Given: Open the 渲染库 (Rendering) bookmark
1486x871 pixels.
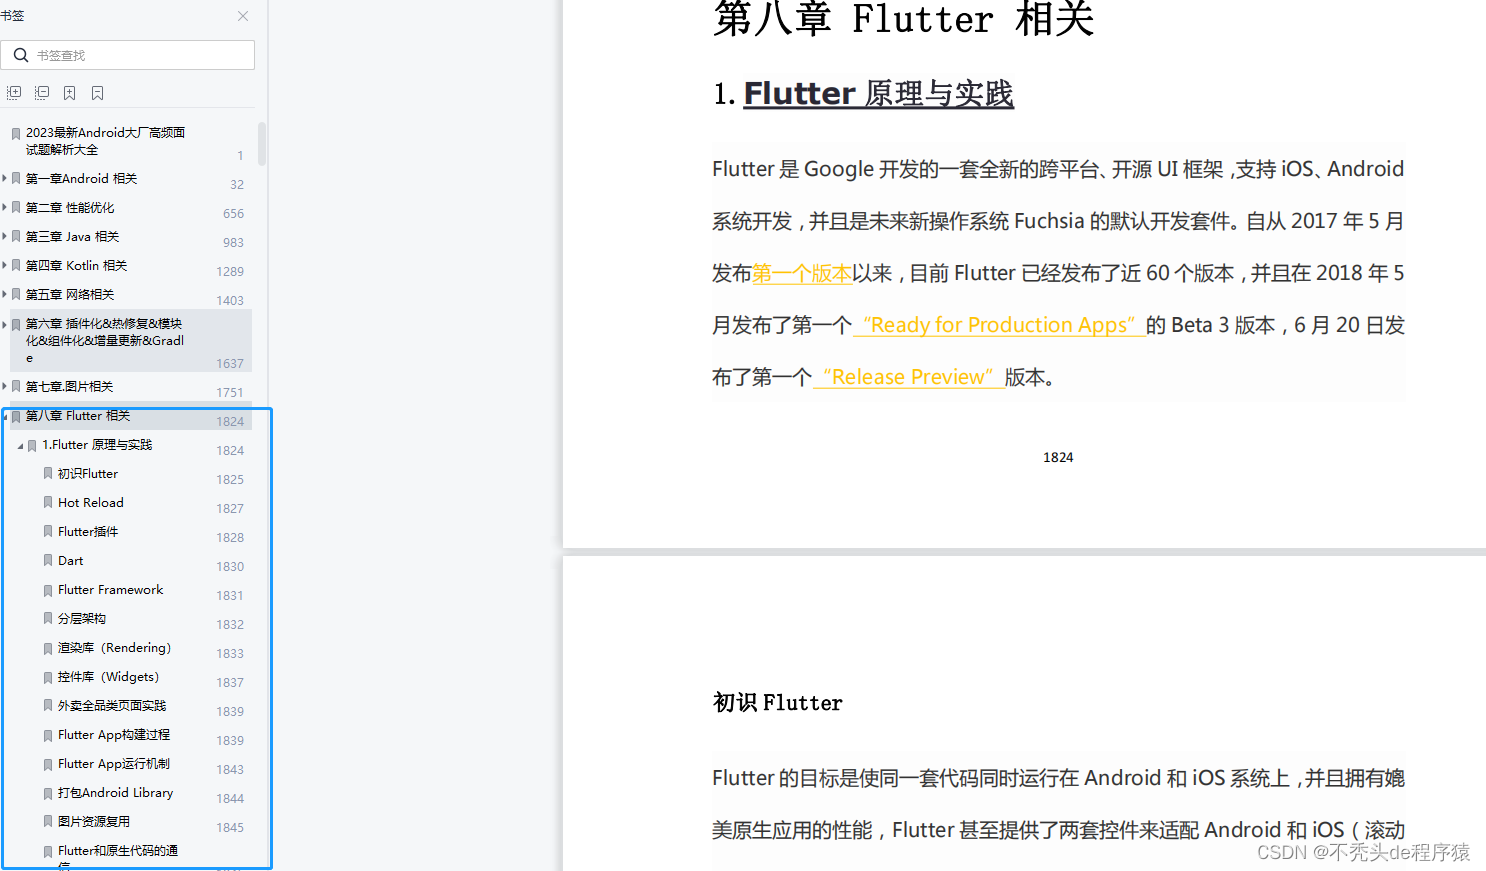Looking at the screenshot, I should (114, 648).
